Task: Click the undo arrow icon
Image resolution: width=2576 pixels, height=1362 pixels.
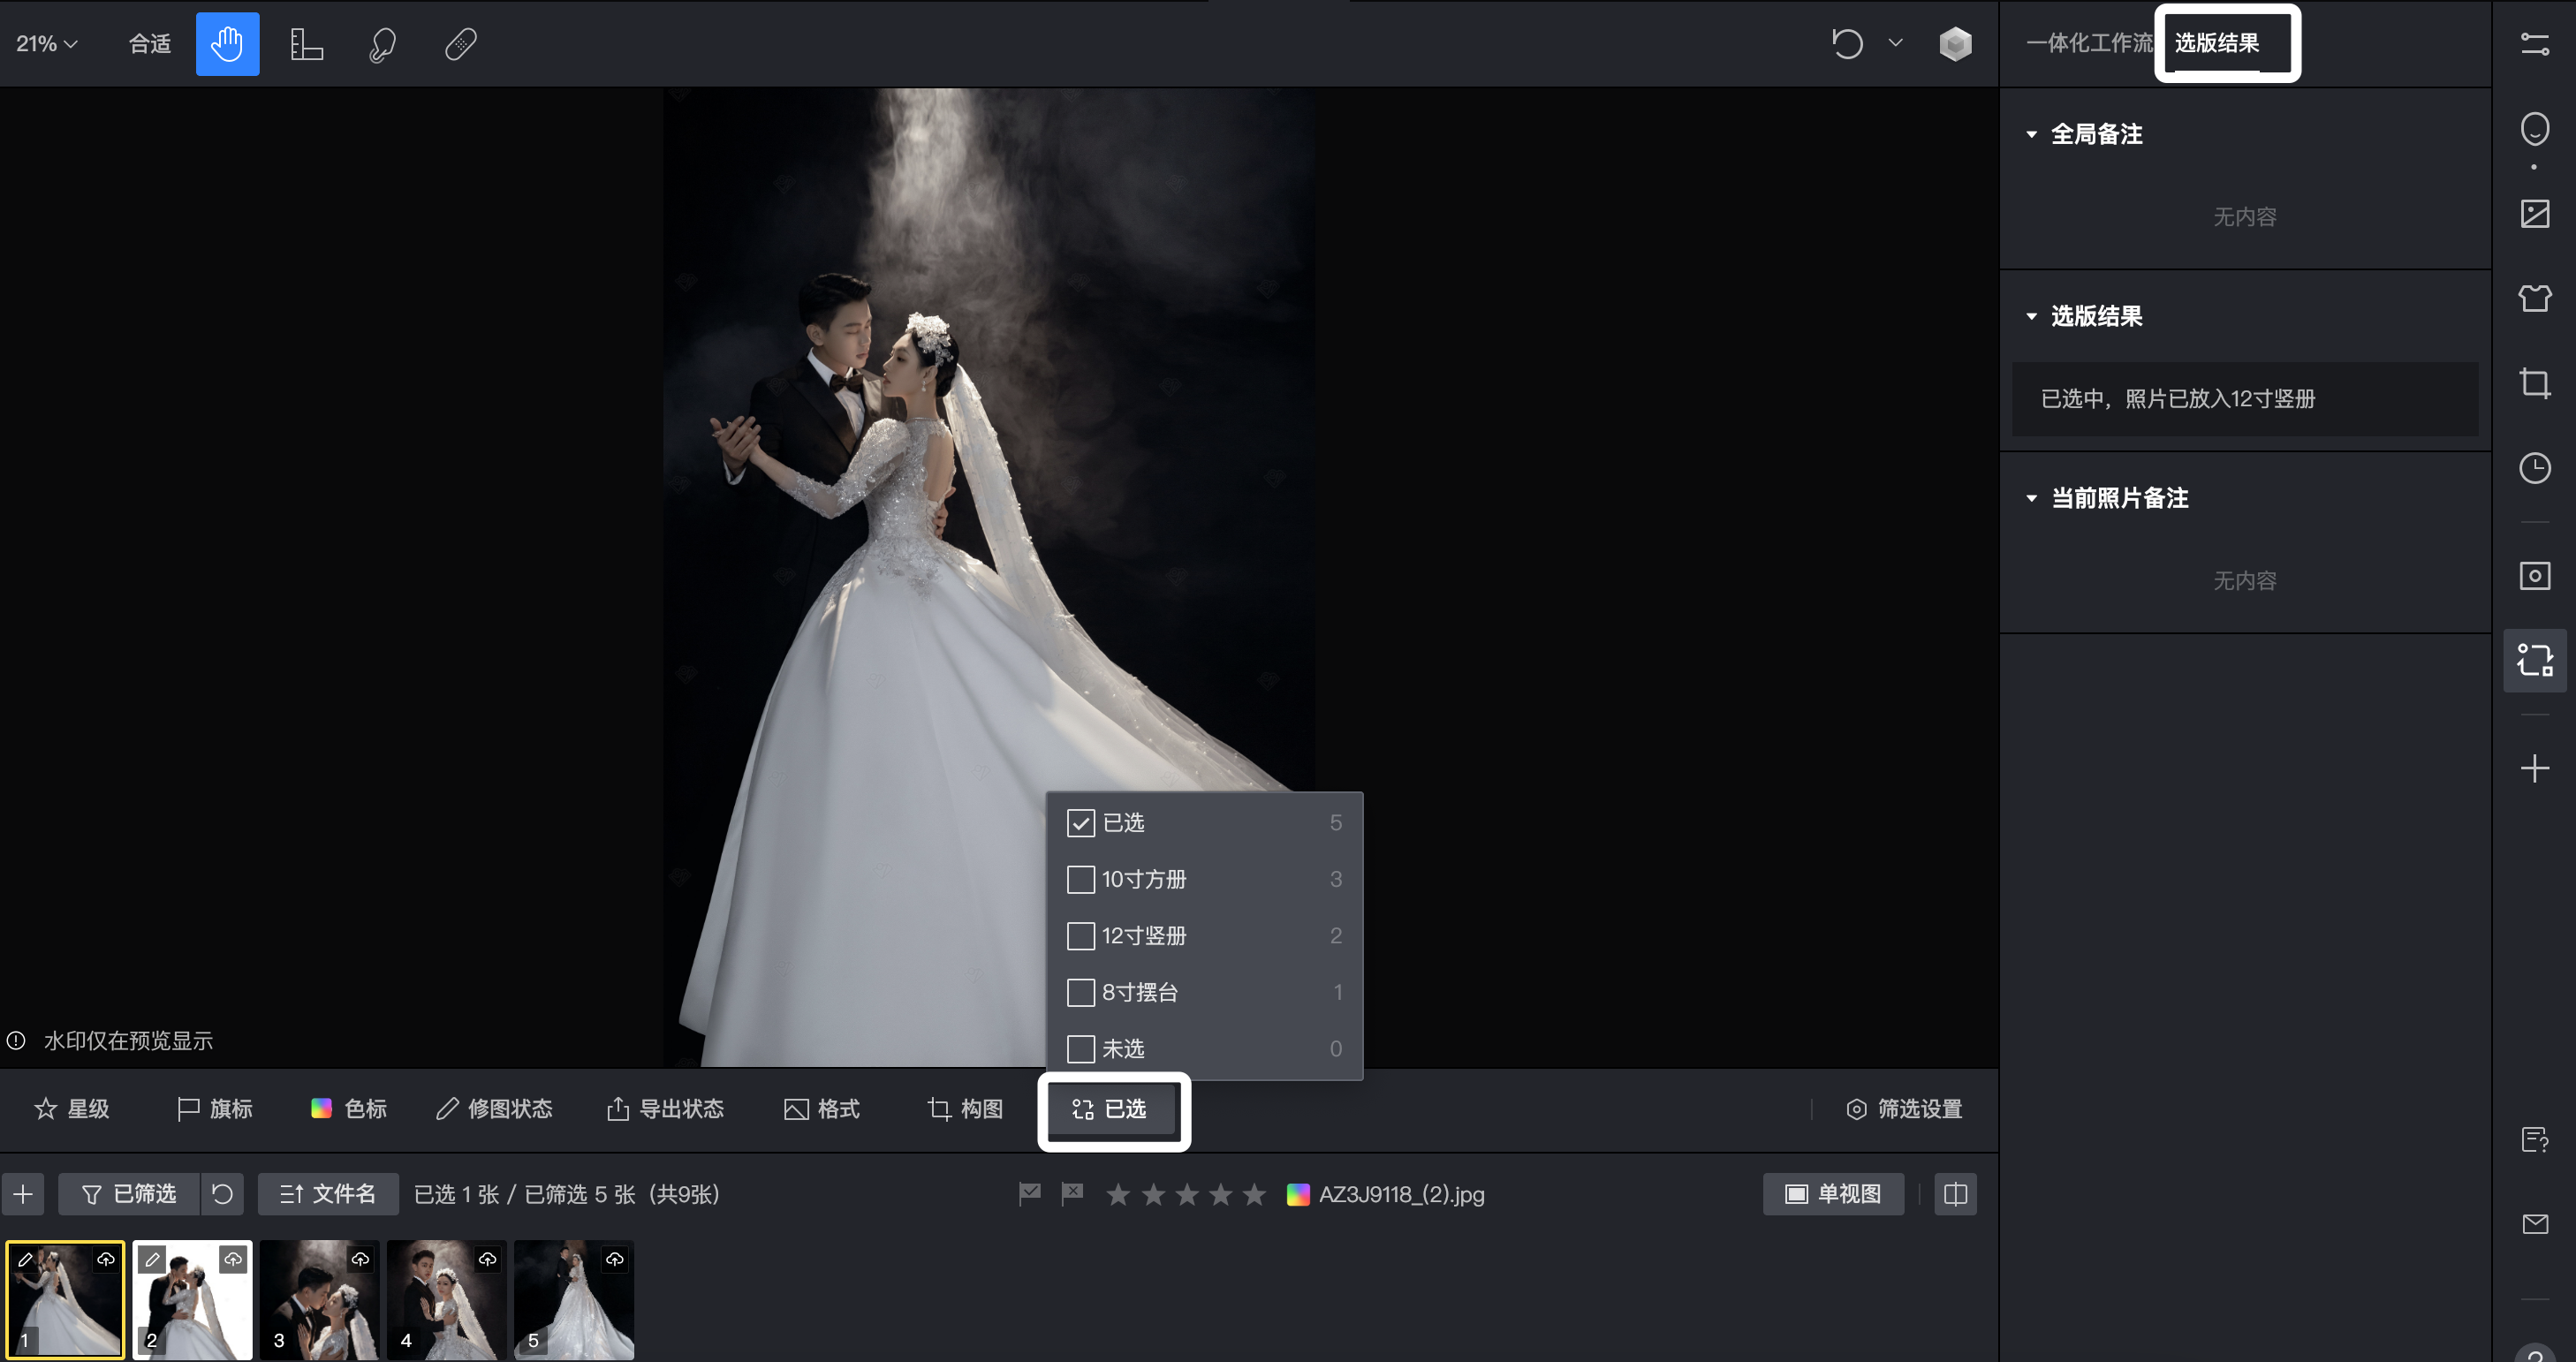Action: point(1847,43)
